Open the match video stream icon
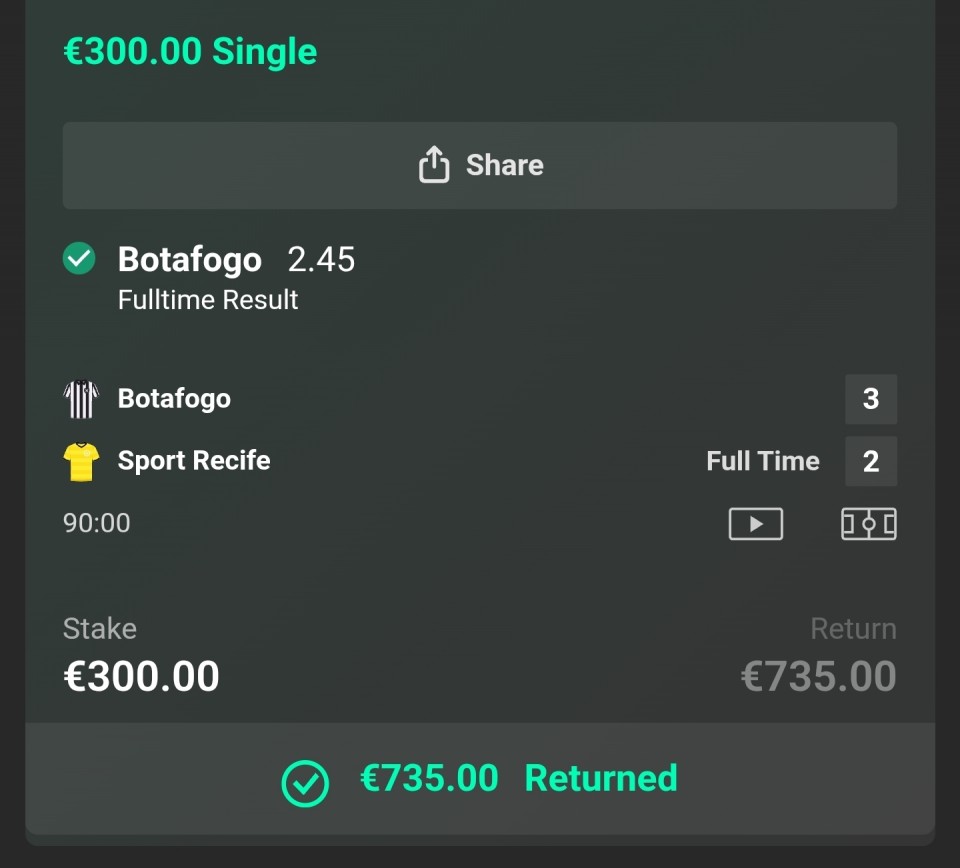 (755, 524)
